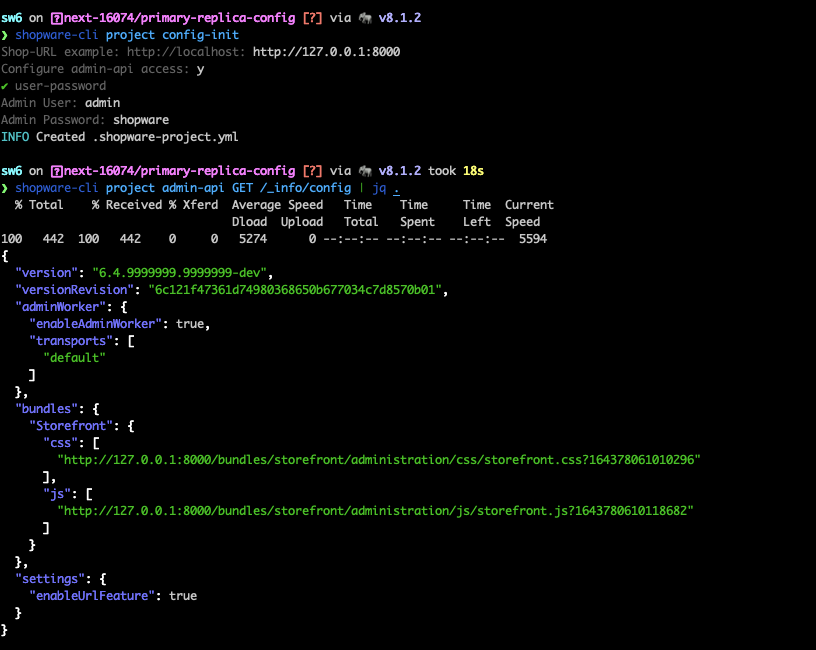Viewport: 816px width, 650px height.
Task: Click the current speed value "5594"
Action: tap(533, 239)
